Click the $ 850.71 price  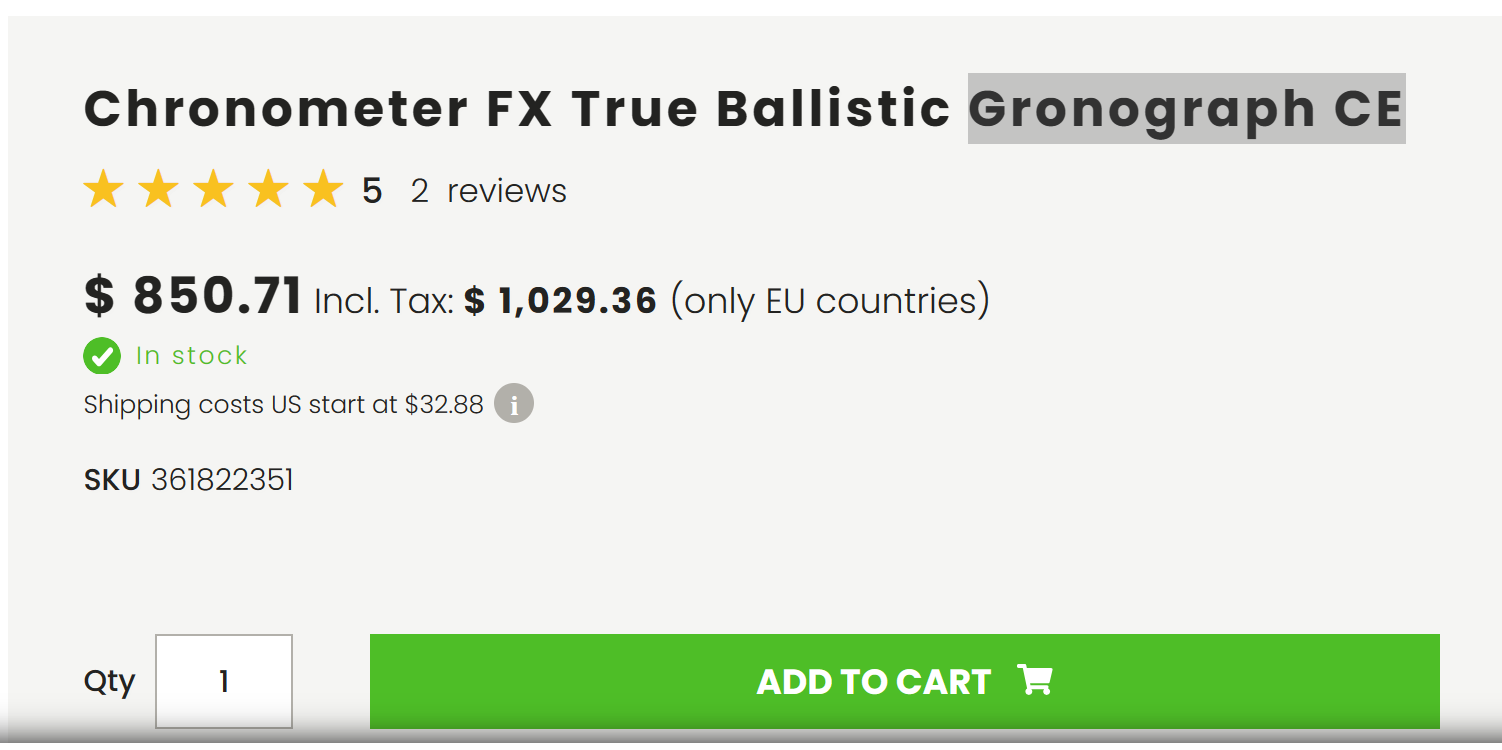193,295
